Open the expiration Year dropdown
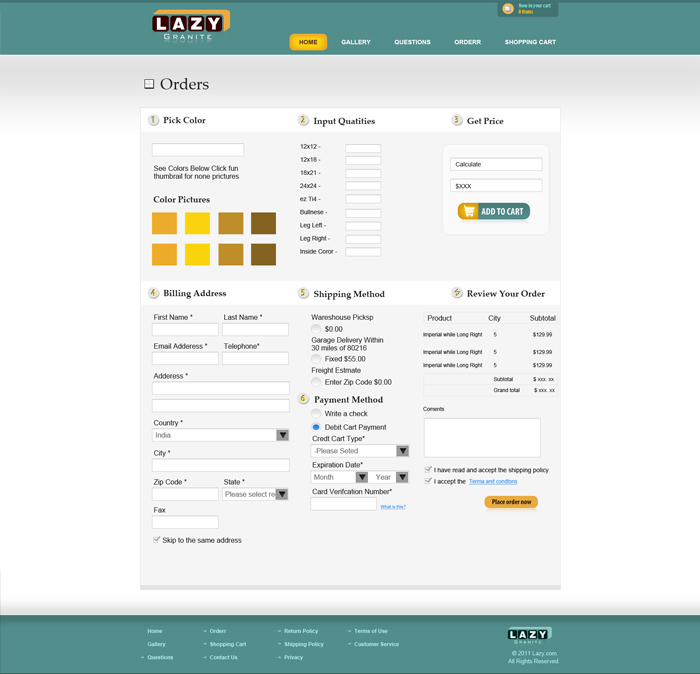The width and height of the screenshot is (700, 674). click(389, 477)
